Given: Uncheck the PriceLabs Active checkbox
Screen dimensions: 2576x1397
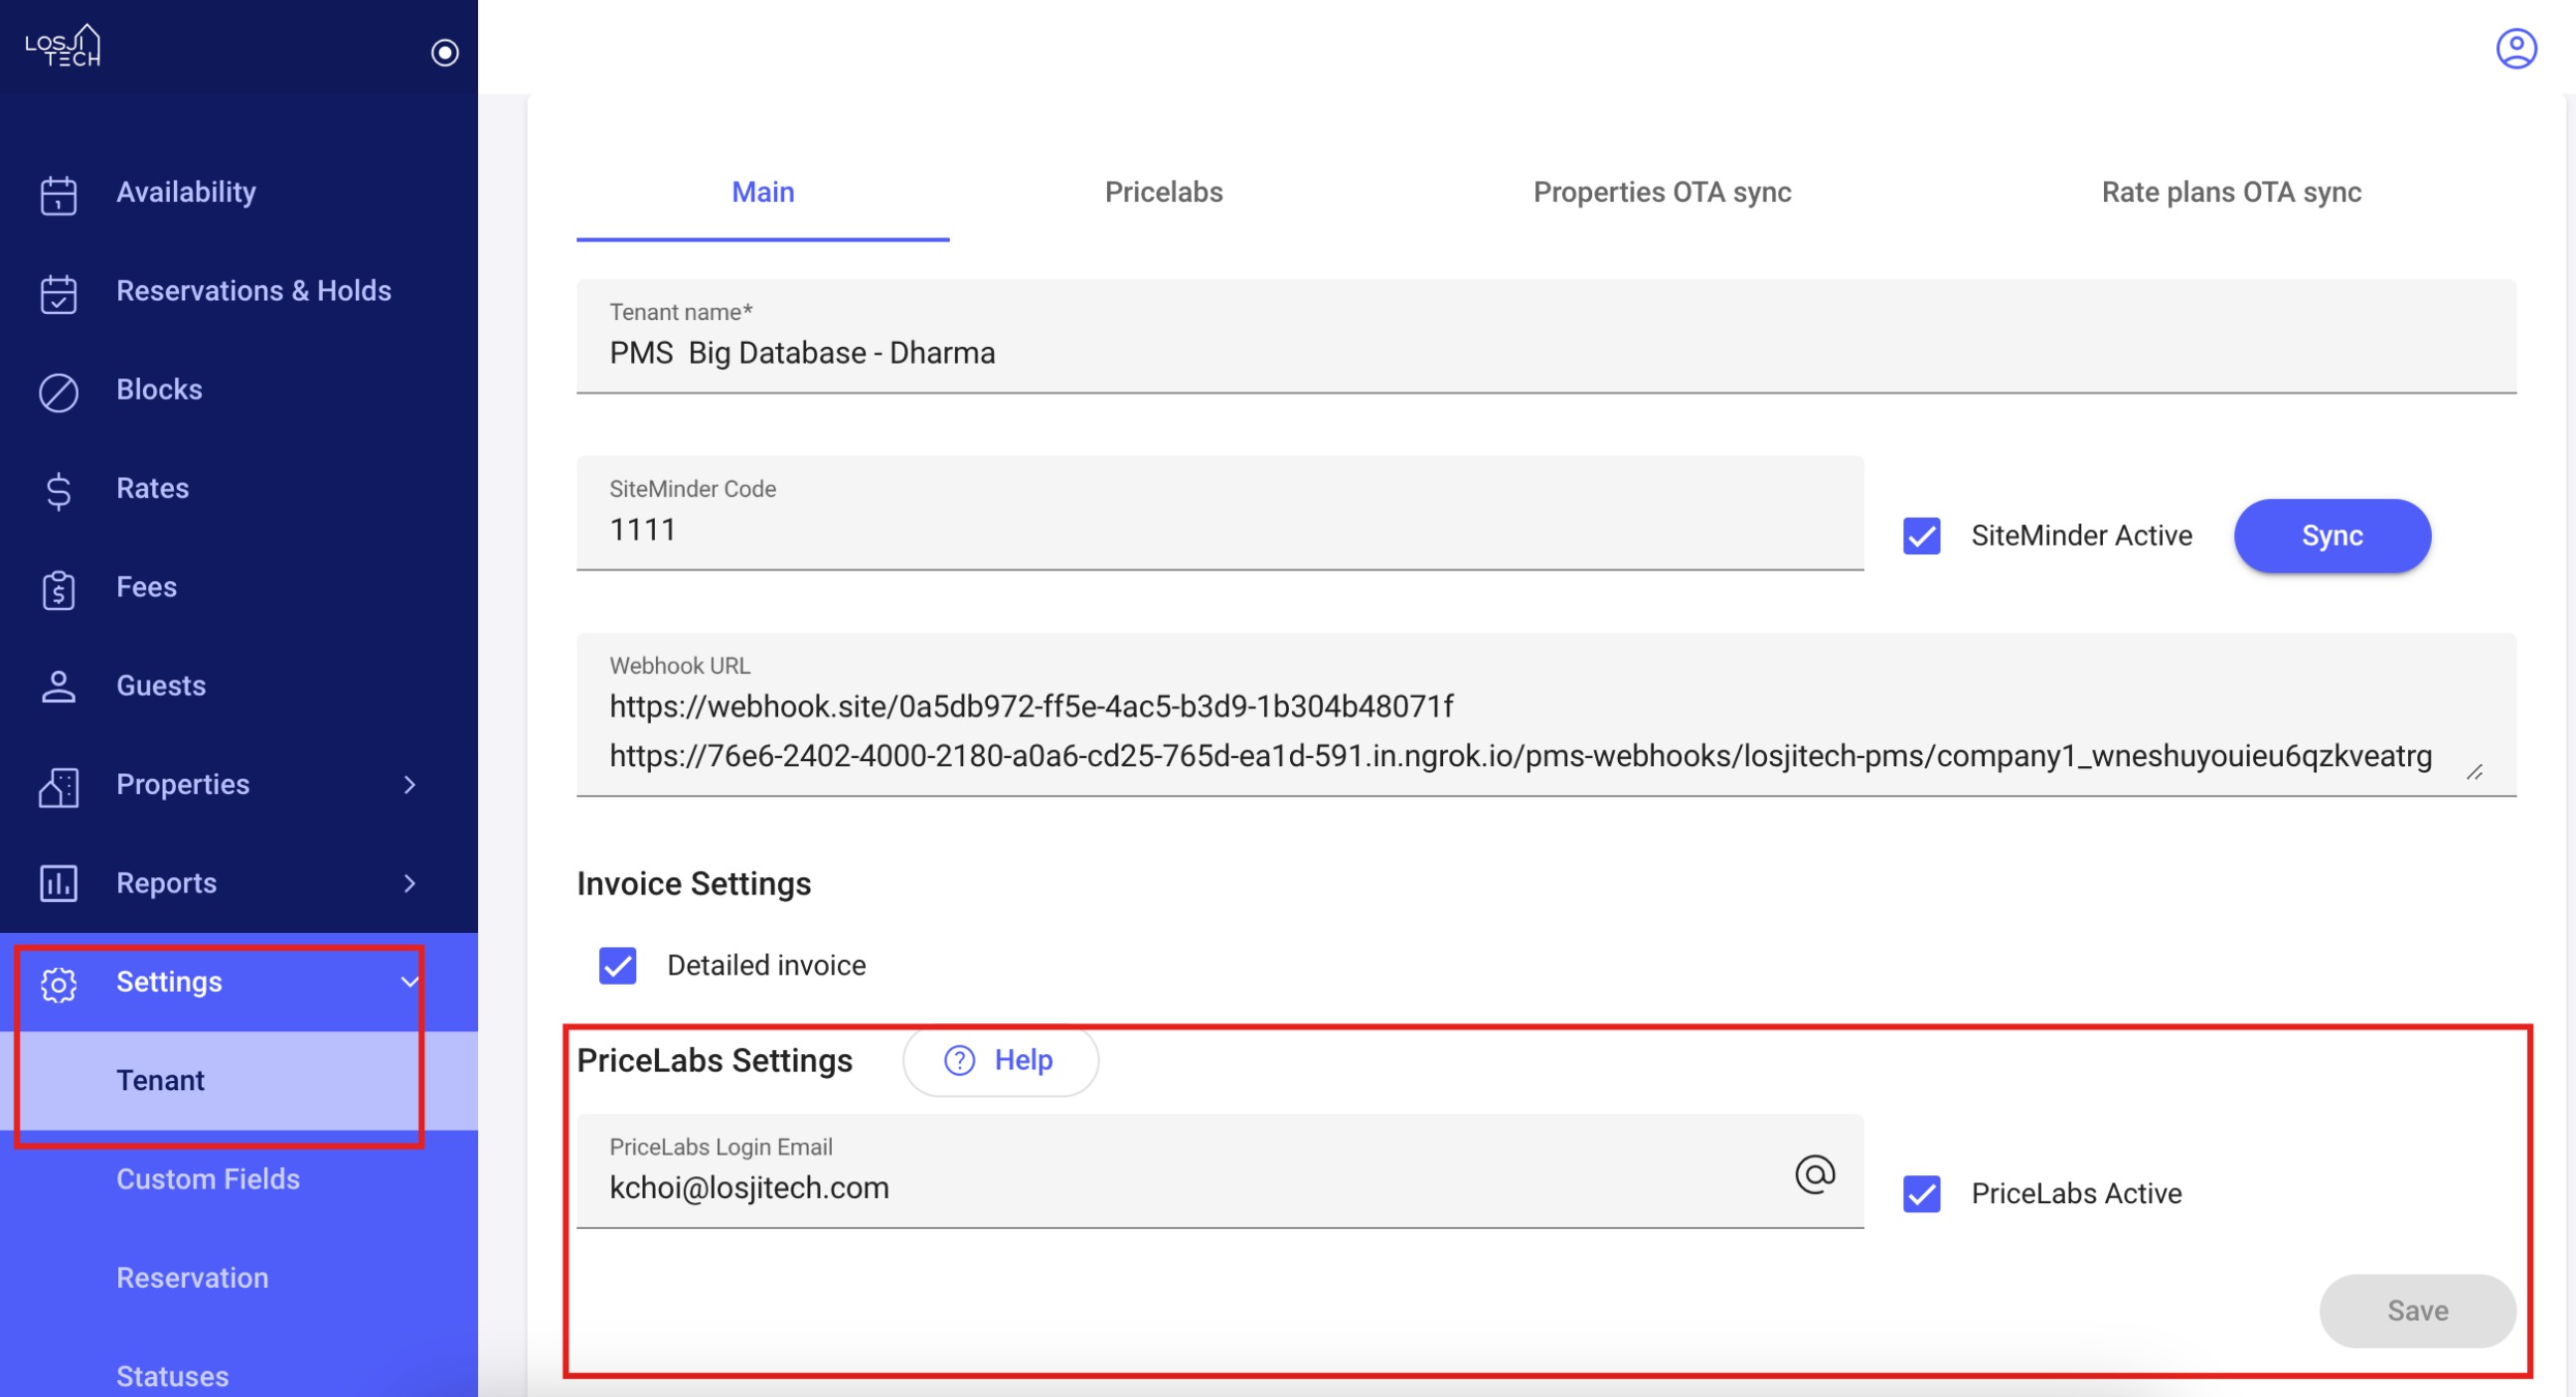Looking at the screenshot, I should coord(1921,1194).
